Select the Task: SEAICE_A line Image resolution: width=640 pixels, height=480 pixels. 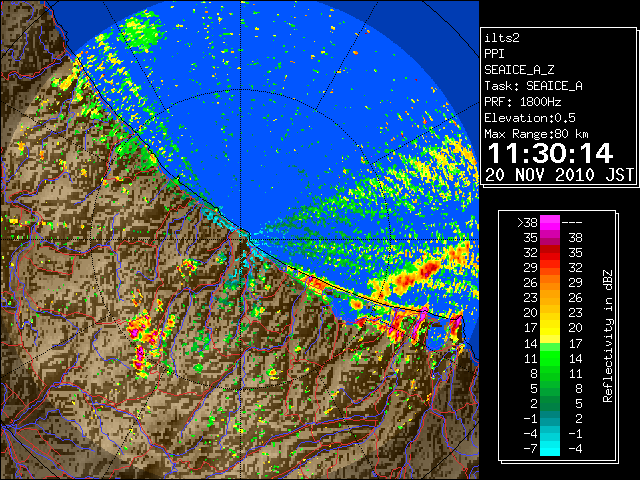point(533,86)
